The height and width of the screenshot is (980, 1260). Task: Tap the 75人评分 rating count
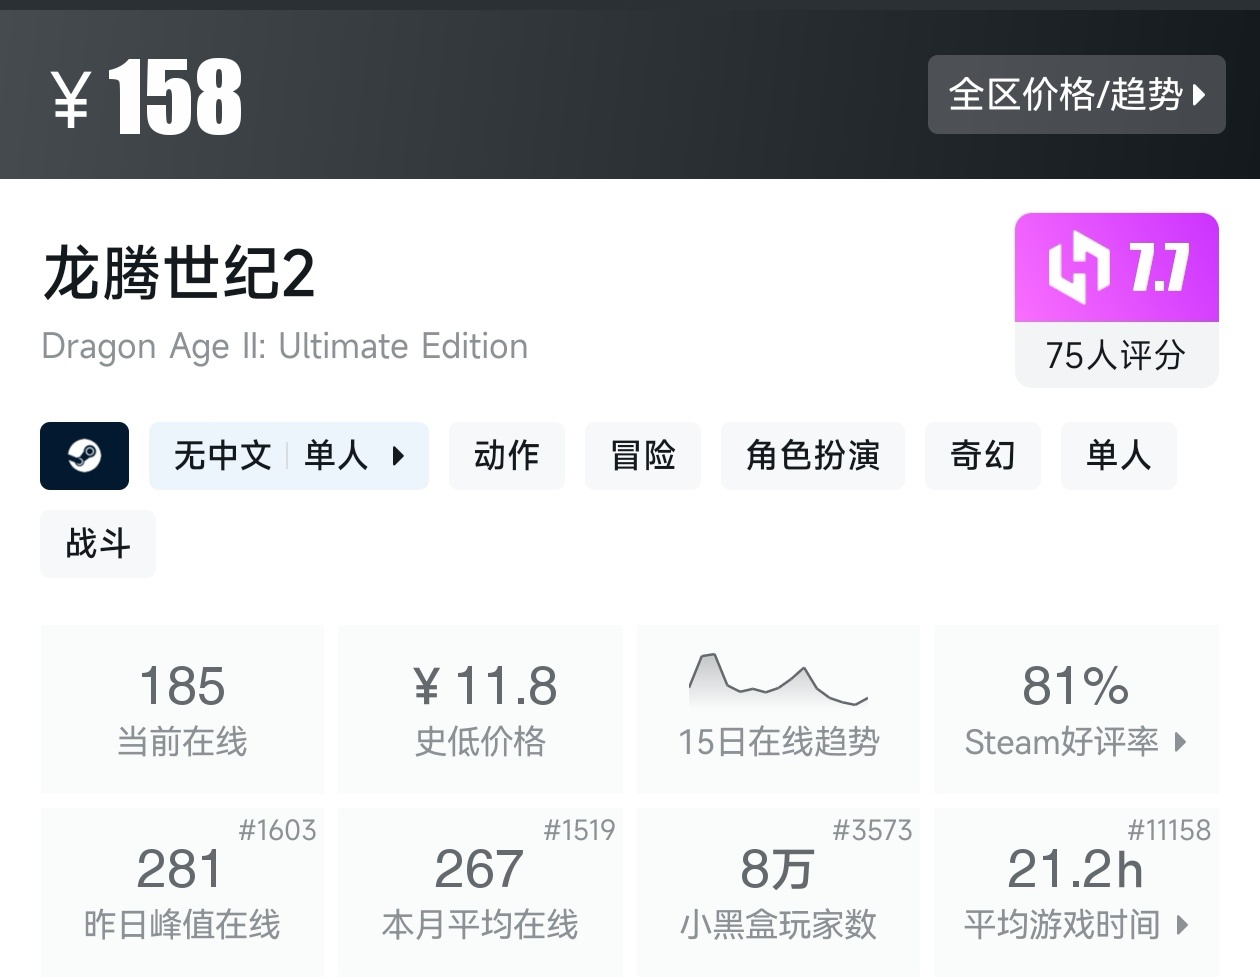(1116, 356)
